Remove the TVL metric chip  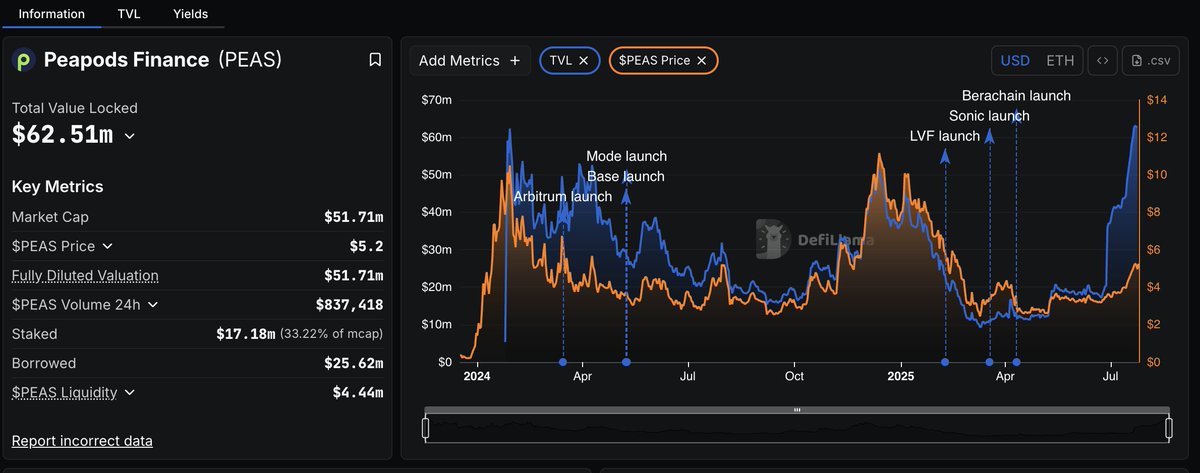click(584, 61)
